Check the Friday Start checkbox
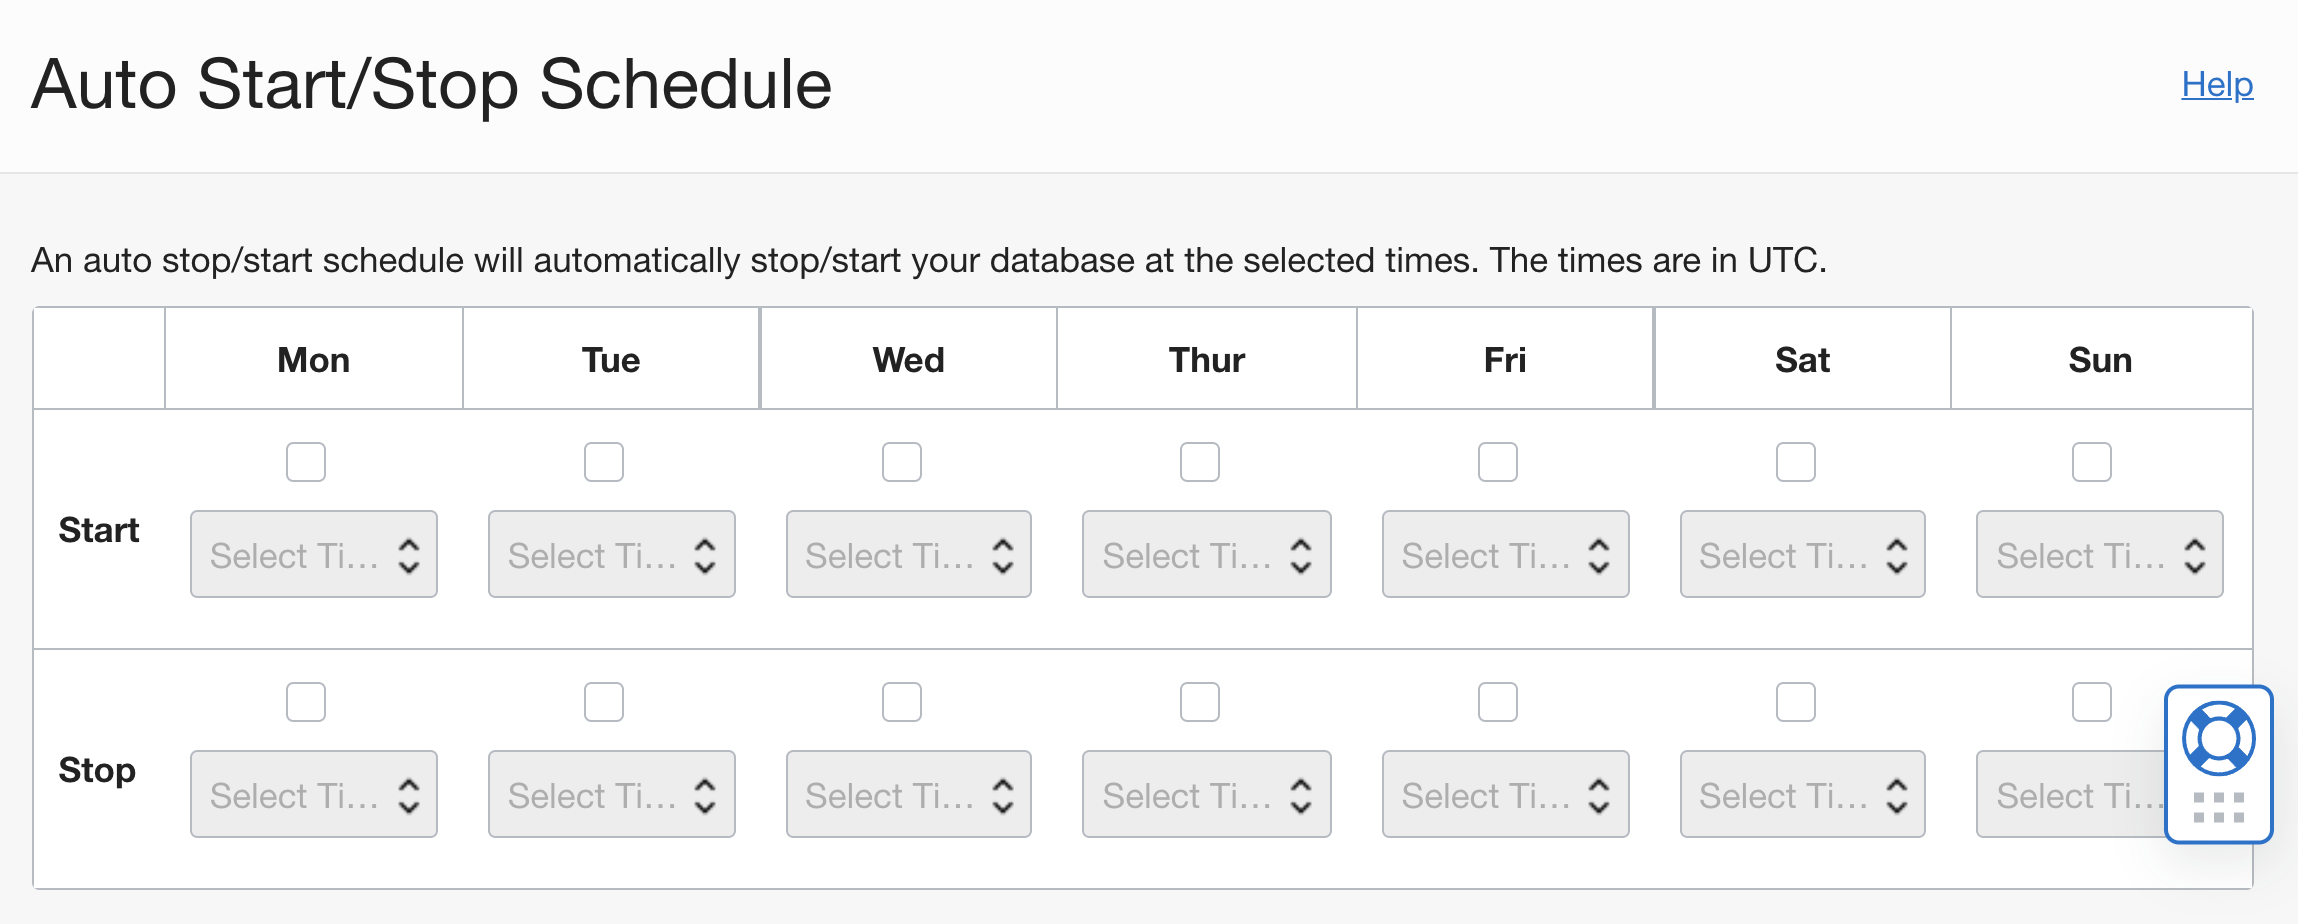The width and height of the screenshot is (2298, 924). click(x=1498, y=462)
